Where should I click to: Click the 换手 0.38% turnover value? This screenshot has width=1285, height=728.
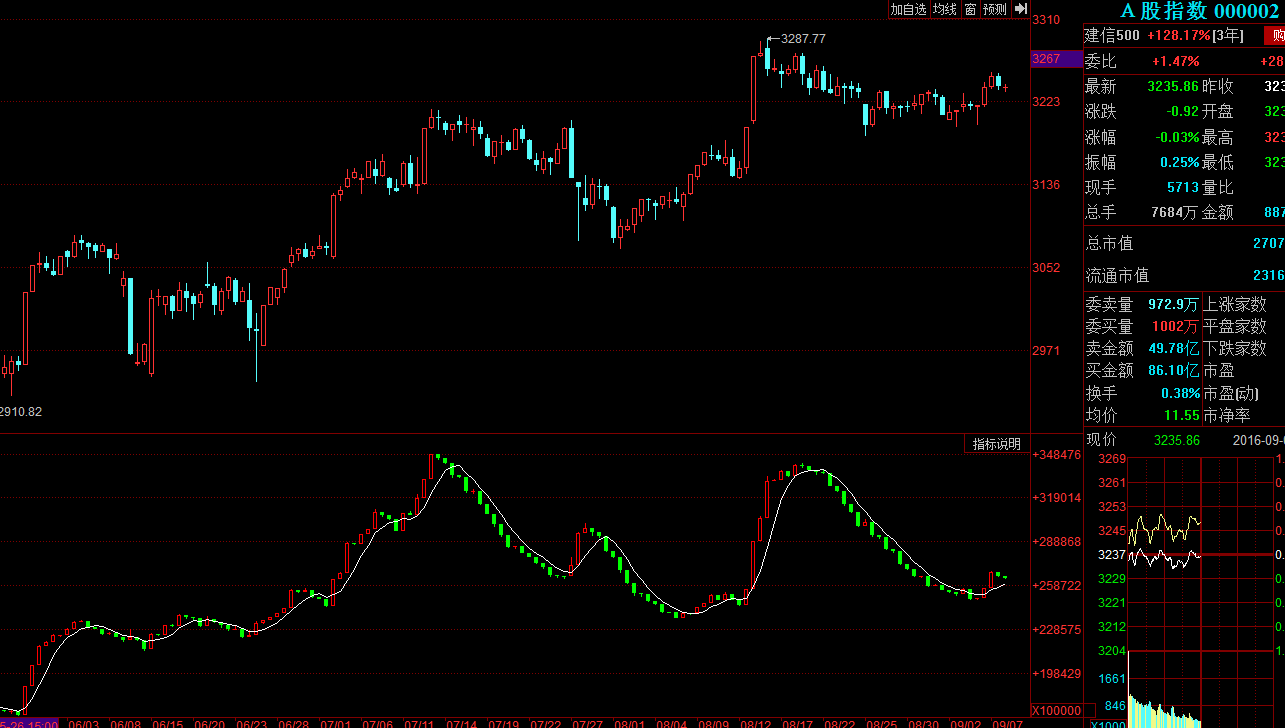[x=1180, y=393]
